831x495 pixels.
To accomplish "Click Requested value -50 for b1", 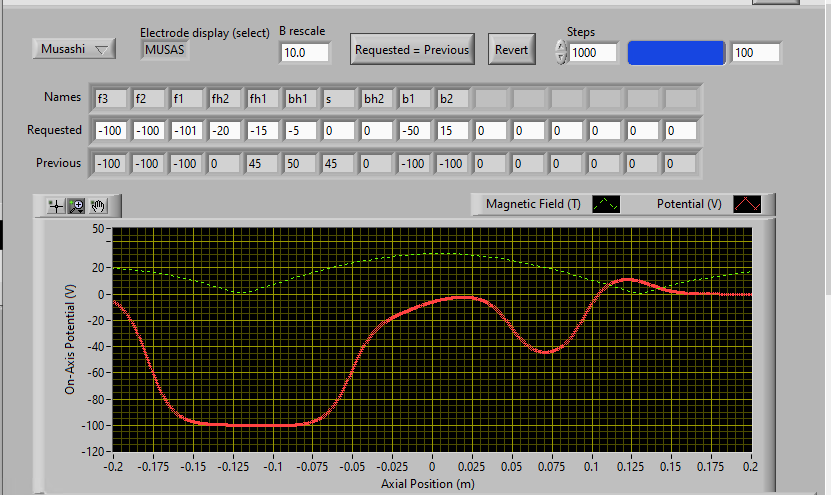I will pyautogui.click(x=415, y=130).
